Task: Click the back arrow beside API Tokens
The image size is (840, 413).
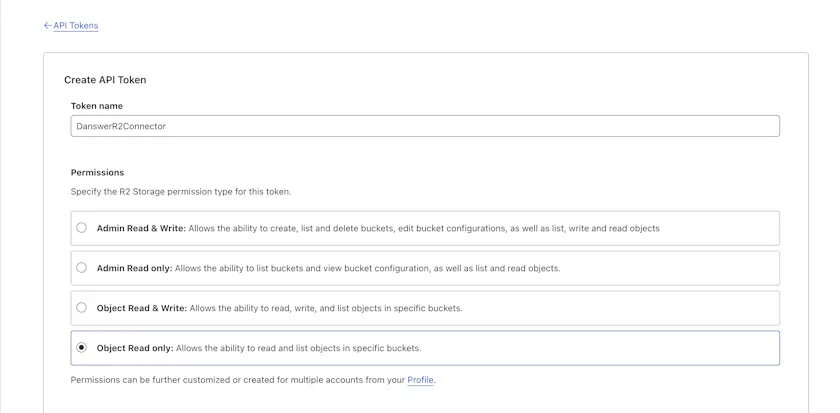Action: coord(47,26)
